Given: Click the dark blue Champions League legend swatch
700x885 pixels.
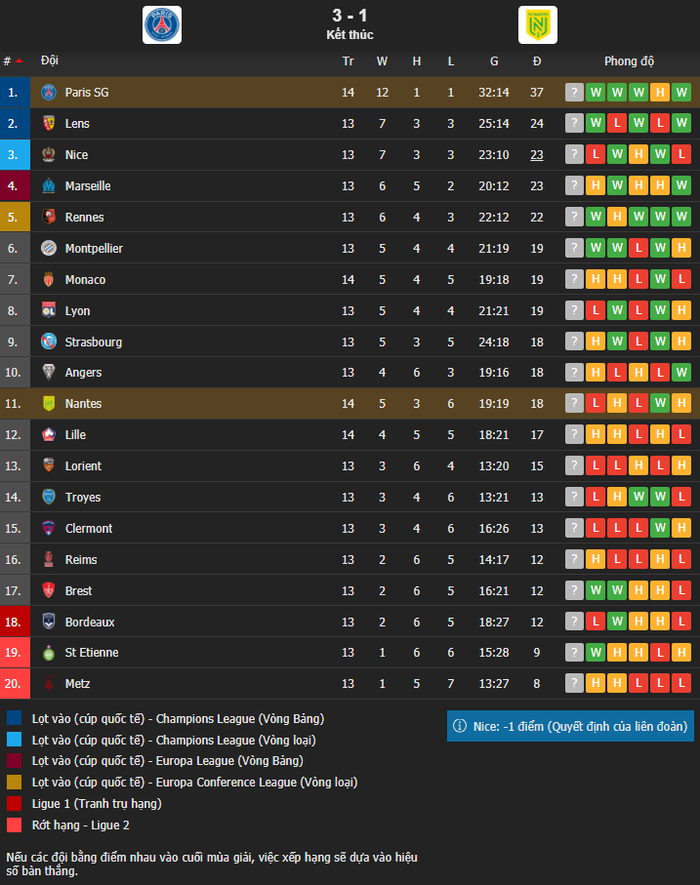Looking at the screenshot, I should click(14, 718).
